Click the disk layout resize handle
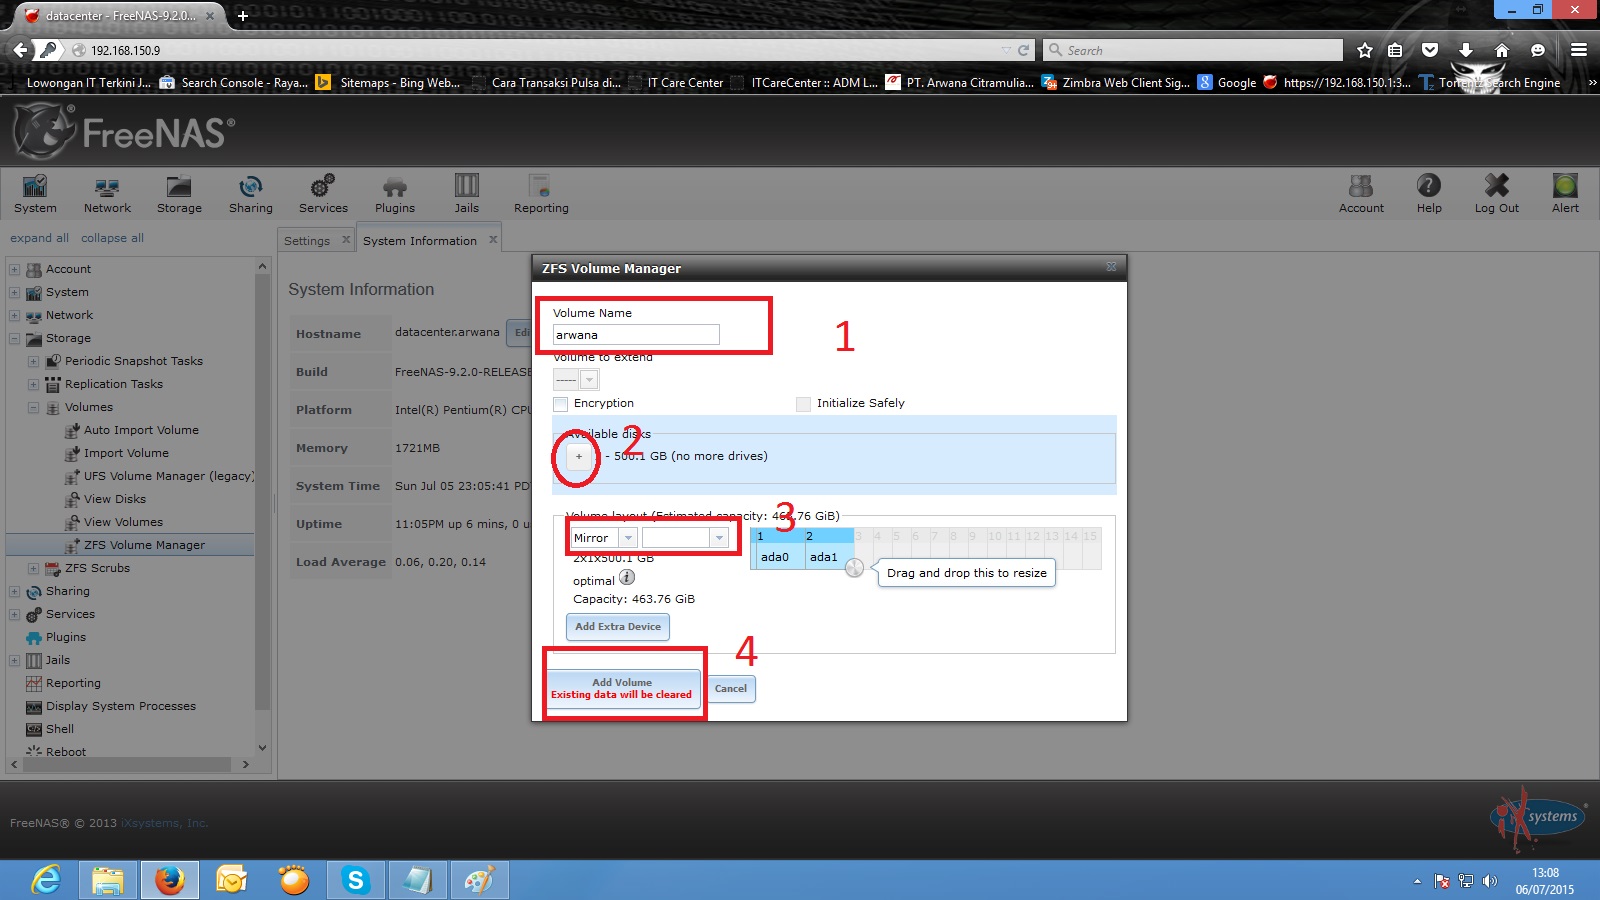The image size is (1600, 900). (x=854, y=568)
